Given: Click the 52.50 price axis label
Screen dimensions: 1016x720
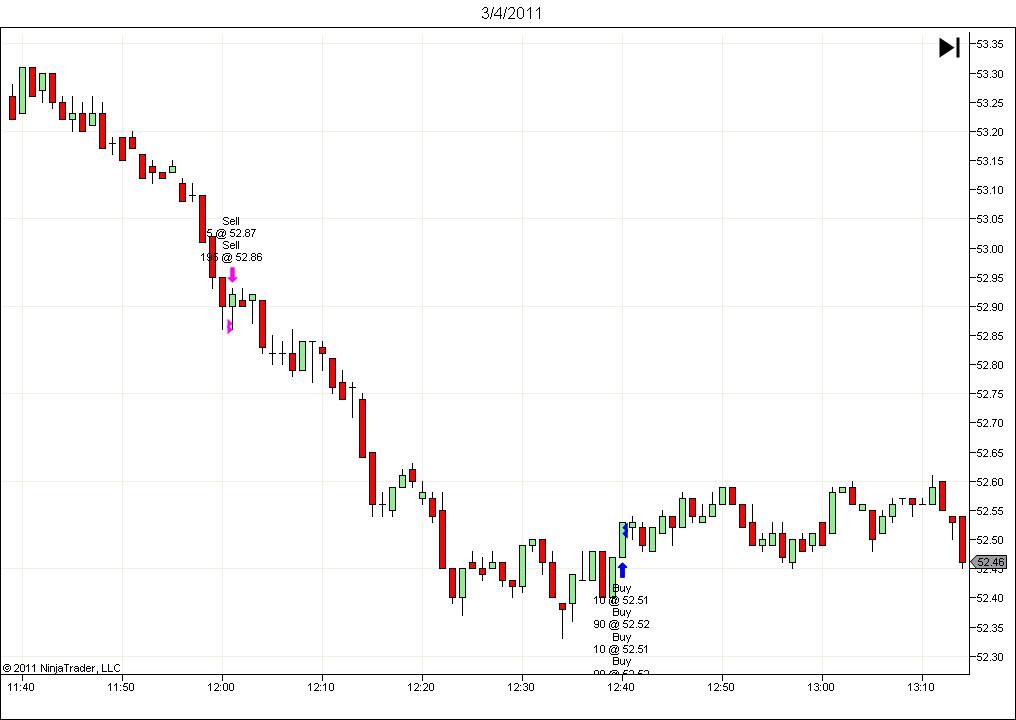Looking at the screenshot, I should point(989,540).
